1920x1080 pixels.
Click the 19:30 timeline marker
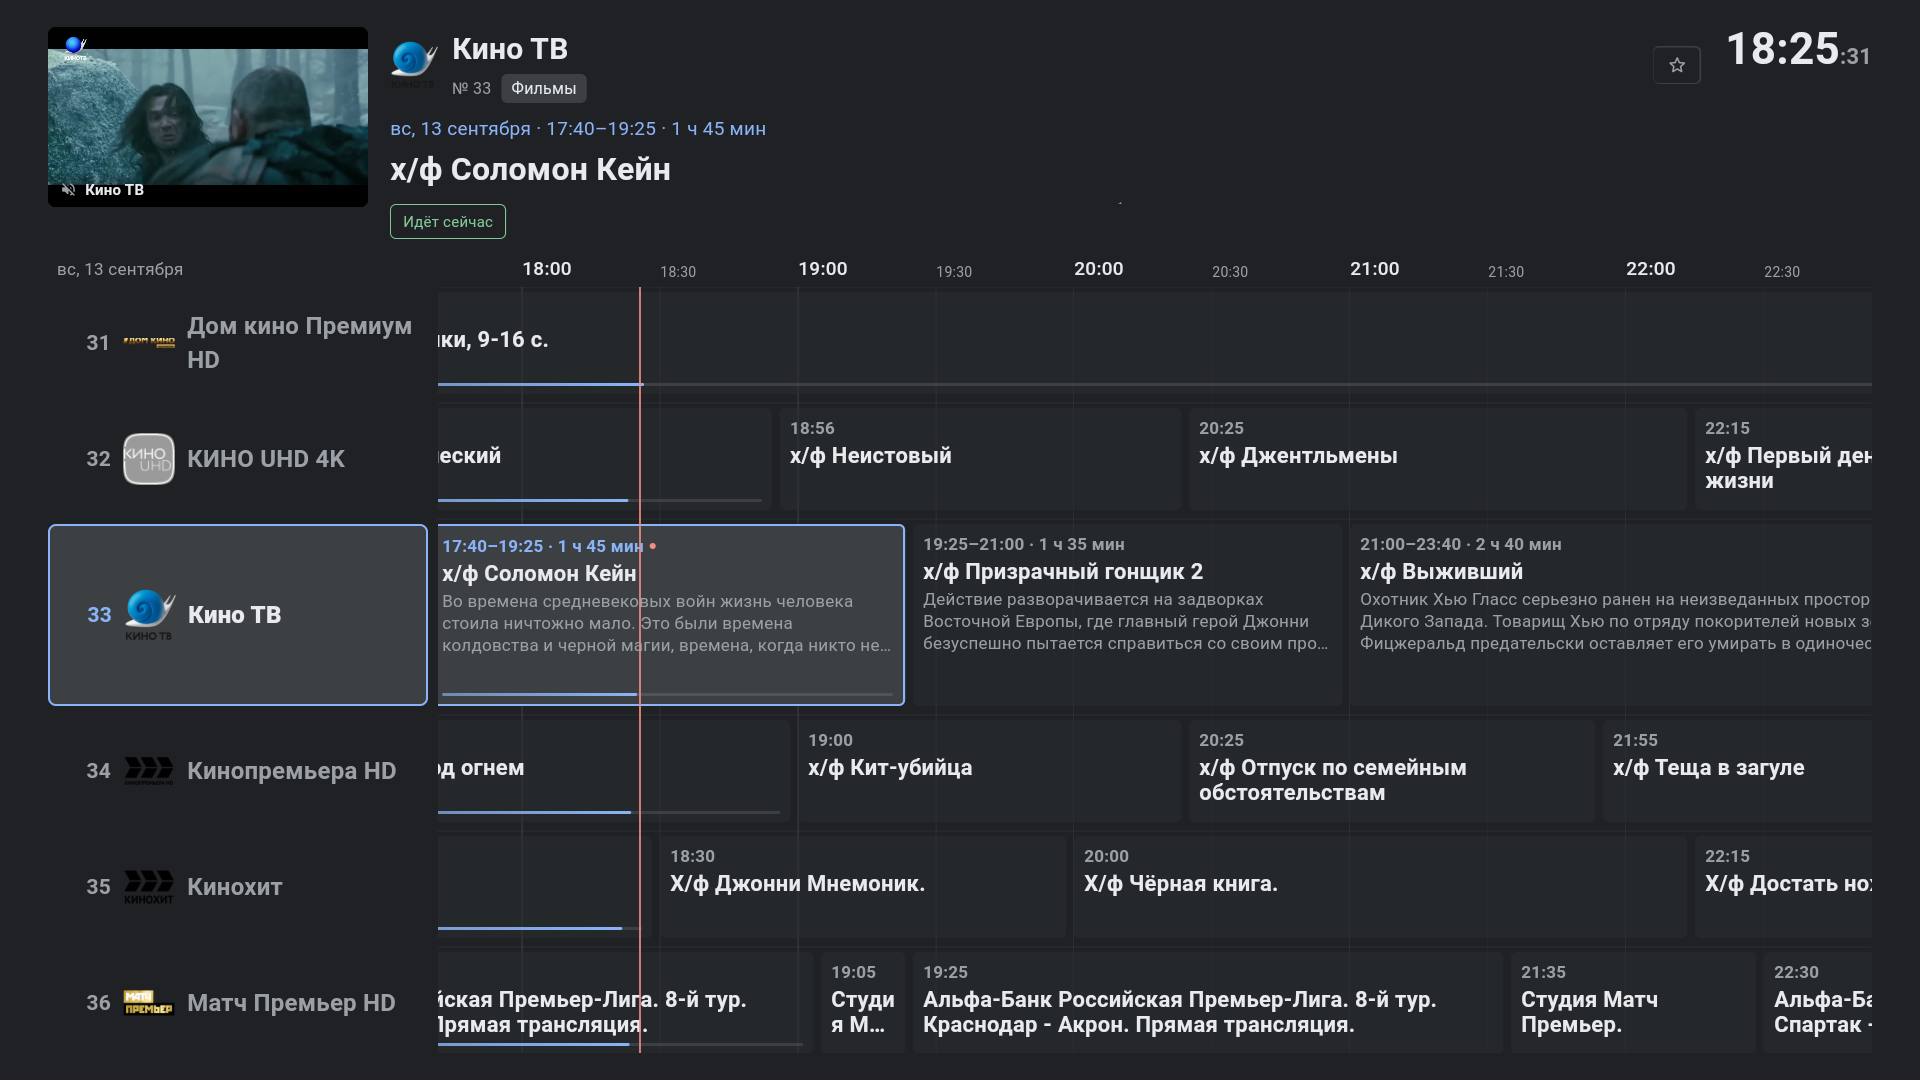(954, 272)
